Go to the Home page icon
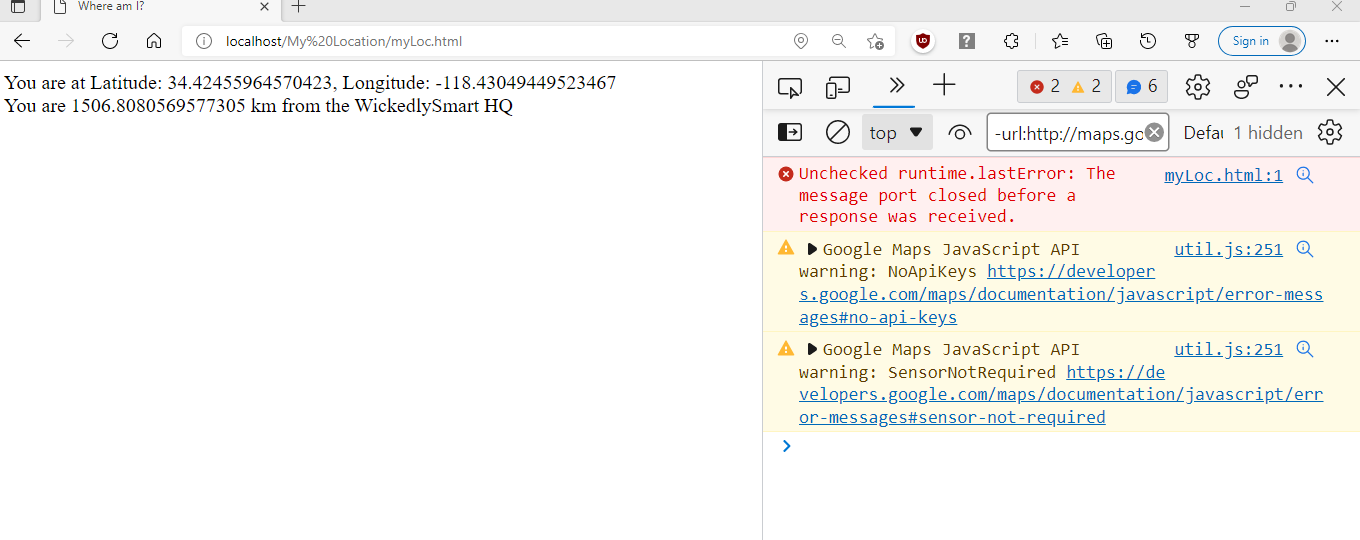The height and width of the screenshot is (540, 1360). pyautogui.click(x=154, y=41)
